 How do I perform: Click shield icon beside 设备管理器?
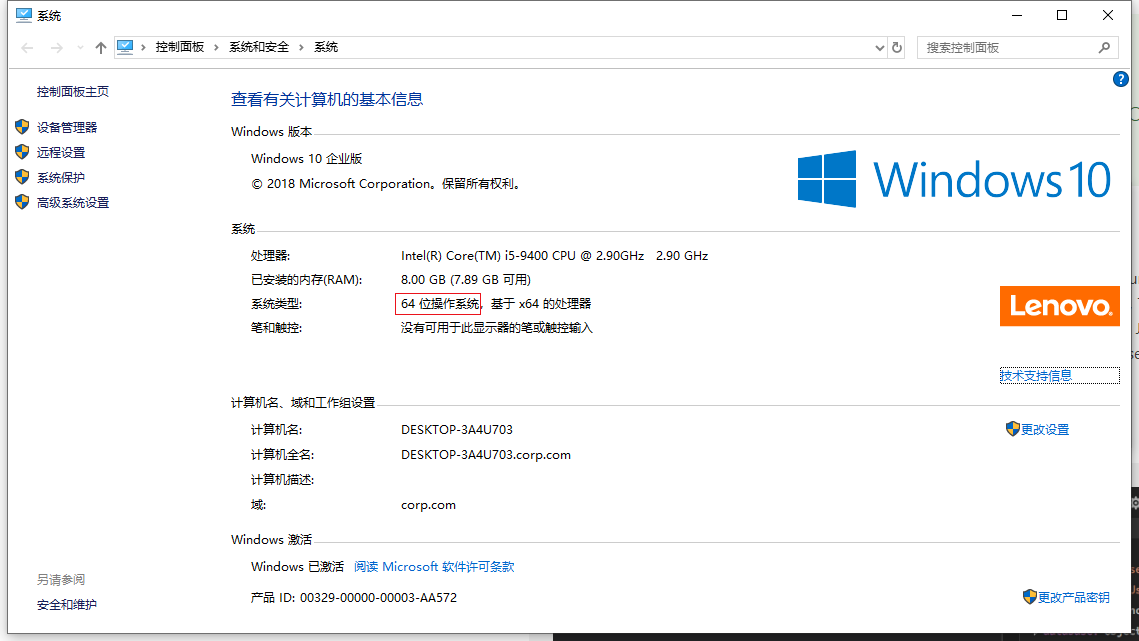[22, 126]
